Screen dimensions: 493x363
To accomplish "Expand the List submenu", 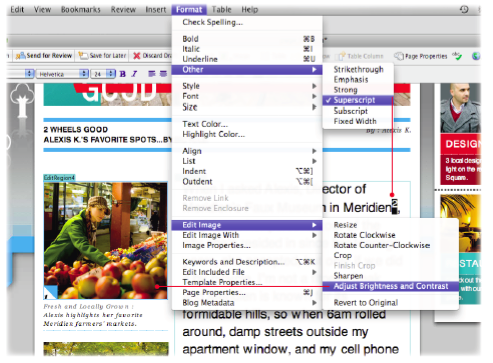I will tap(247, 161).
